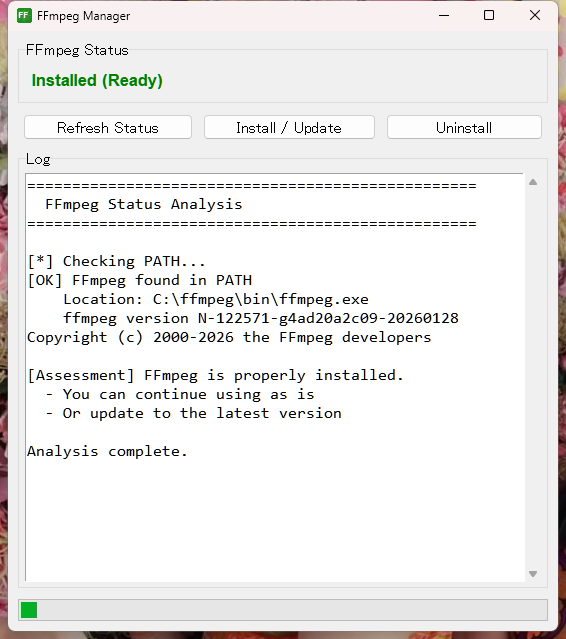Screen dimensions: 566x639
Task: Click the FFmpeg Manager app icon
Action: pos(24,15)
